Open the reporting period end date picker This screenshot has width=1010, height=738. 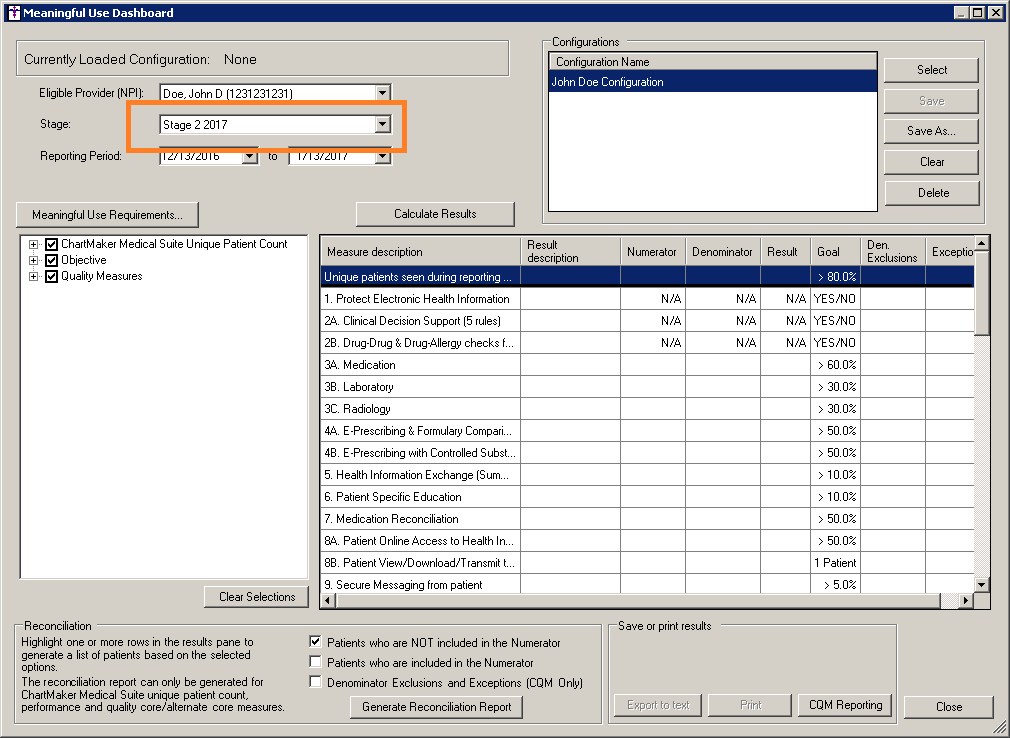(383, 156)
